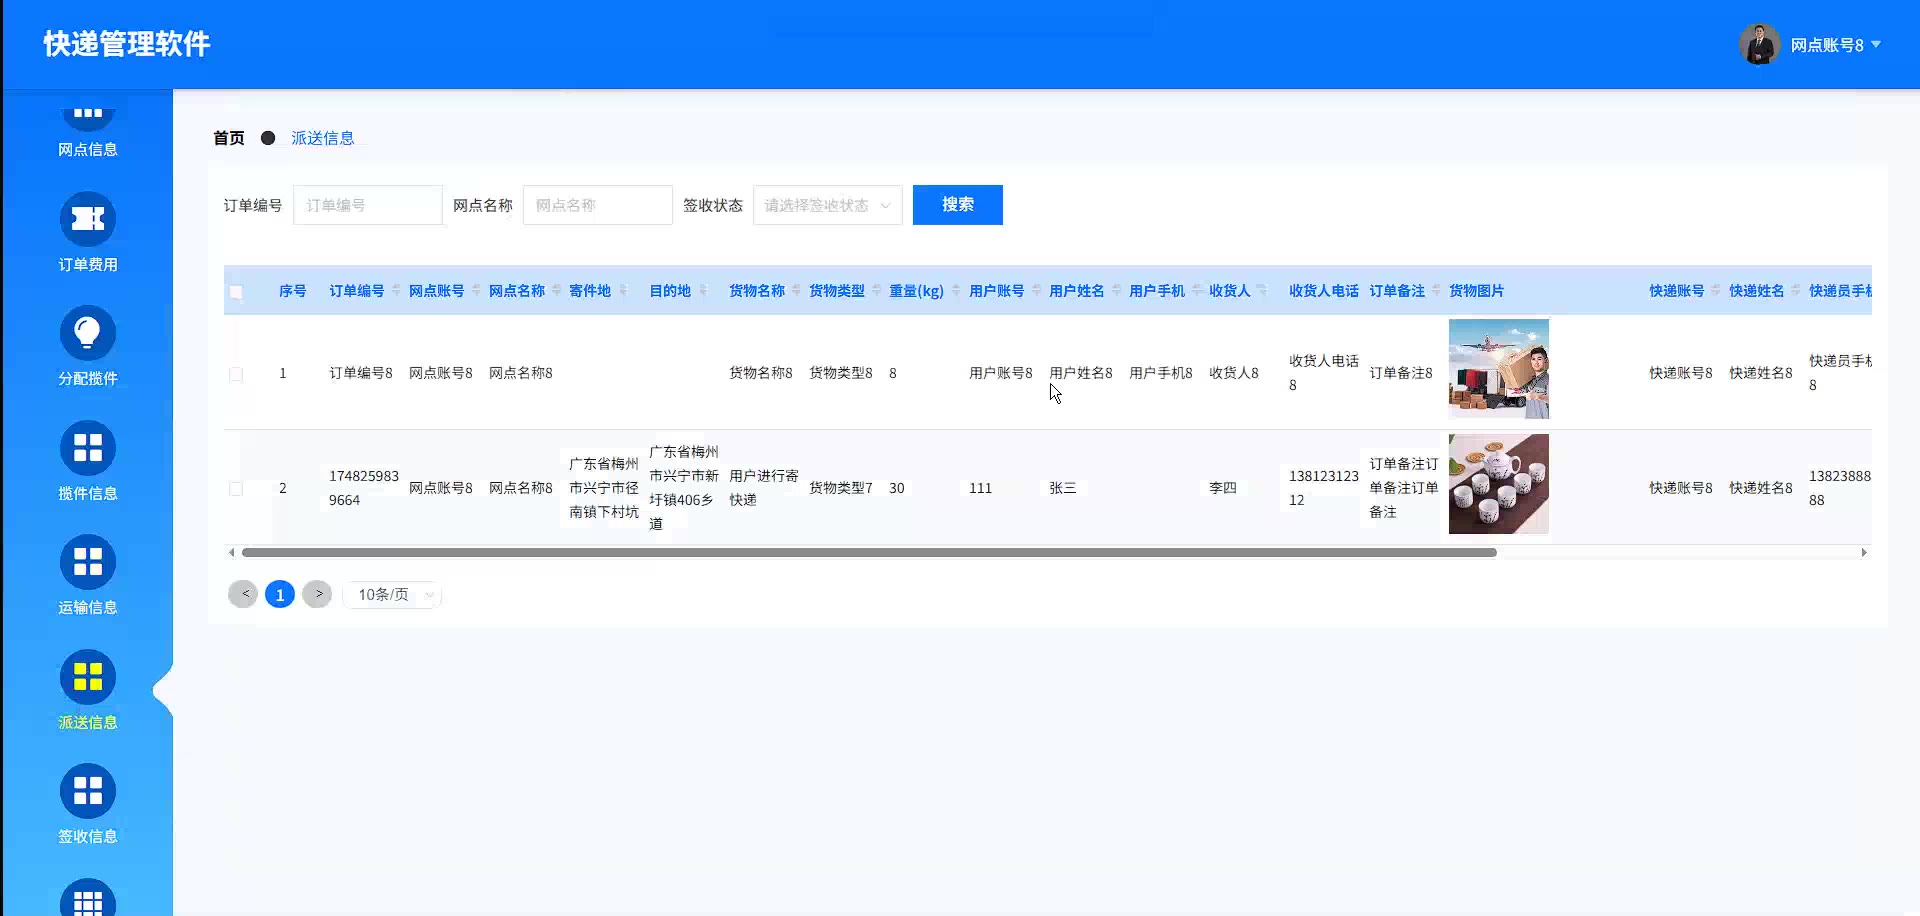Open the 10条/页 page size dropdown
Screen dimensions: 1920x916
coord(393,595)
